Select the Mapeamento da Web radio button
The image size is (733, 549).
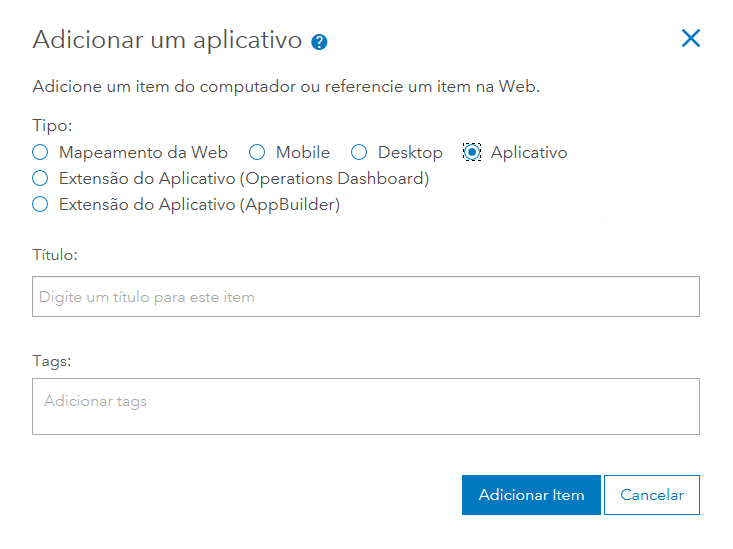[40, 153]
